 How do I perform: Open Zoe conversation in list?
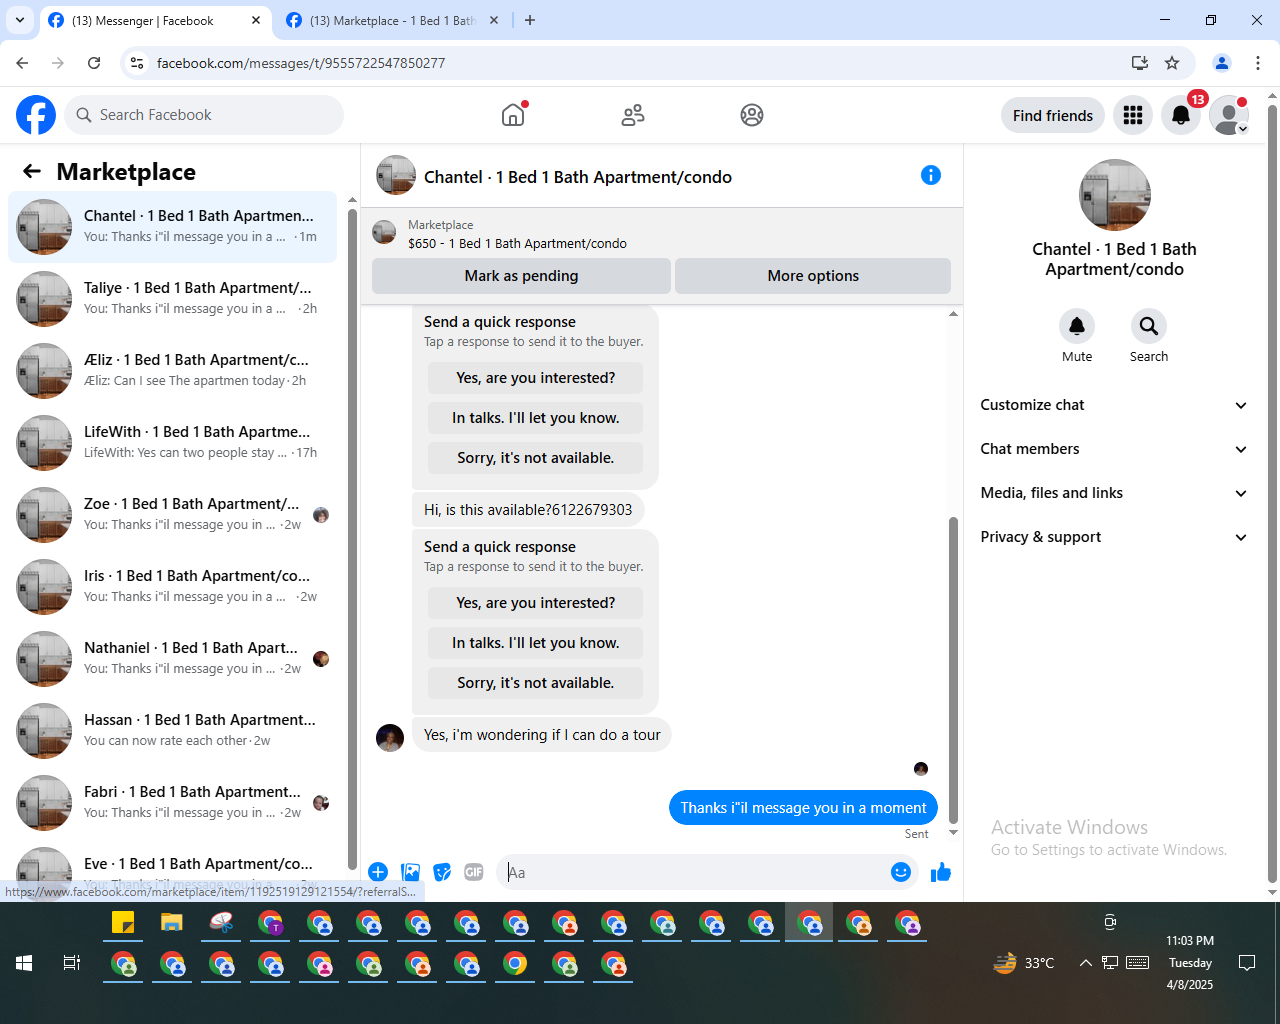173,515
